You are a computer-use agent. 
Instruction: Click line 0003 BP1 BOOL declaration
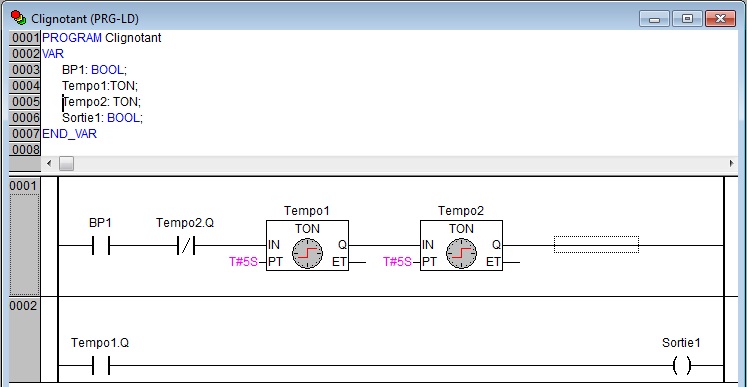pos(94,70)
